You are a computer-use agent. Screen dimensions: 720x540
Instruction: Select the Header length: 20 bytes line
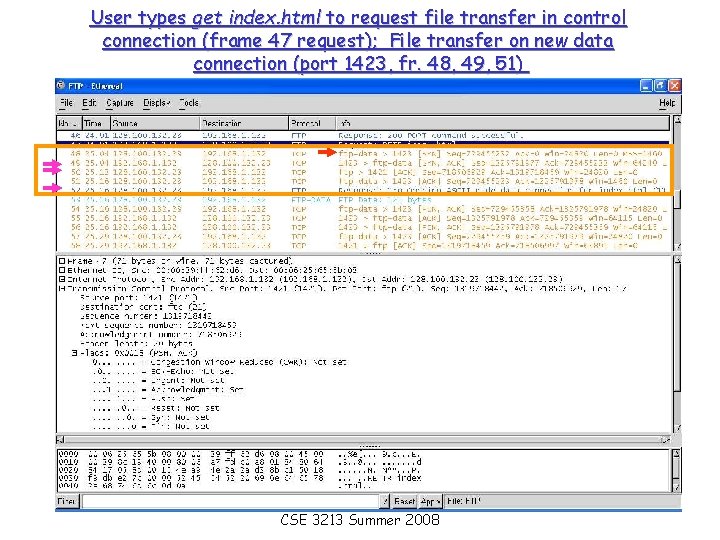[x=136, y=343]
